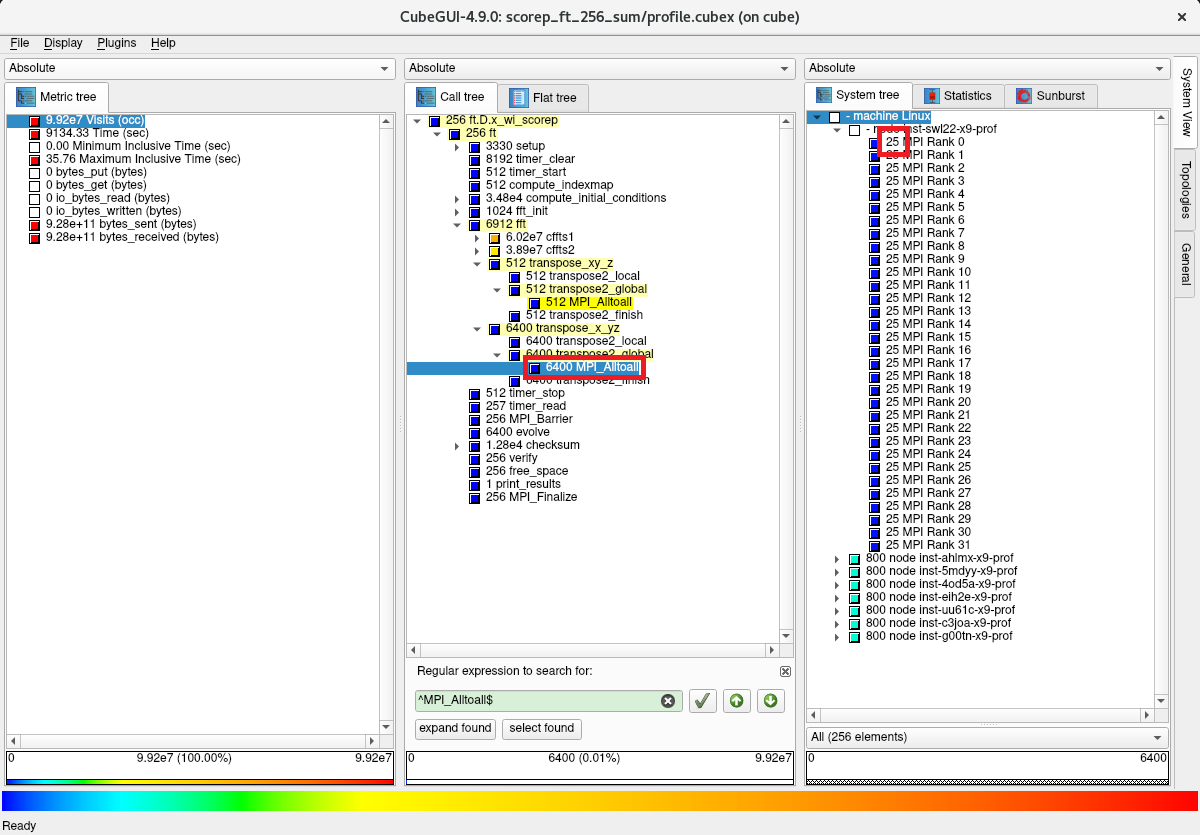Close the regular expression search panel
This screenshot has width=1200, height=835.
(x=785, y=671)
